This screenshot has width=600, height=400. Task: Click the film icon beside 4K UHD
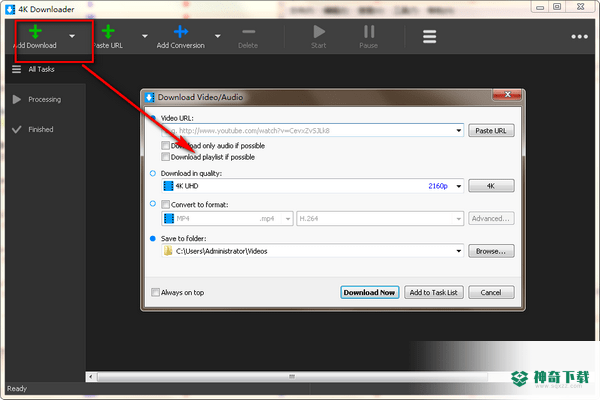click(168, 186)
